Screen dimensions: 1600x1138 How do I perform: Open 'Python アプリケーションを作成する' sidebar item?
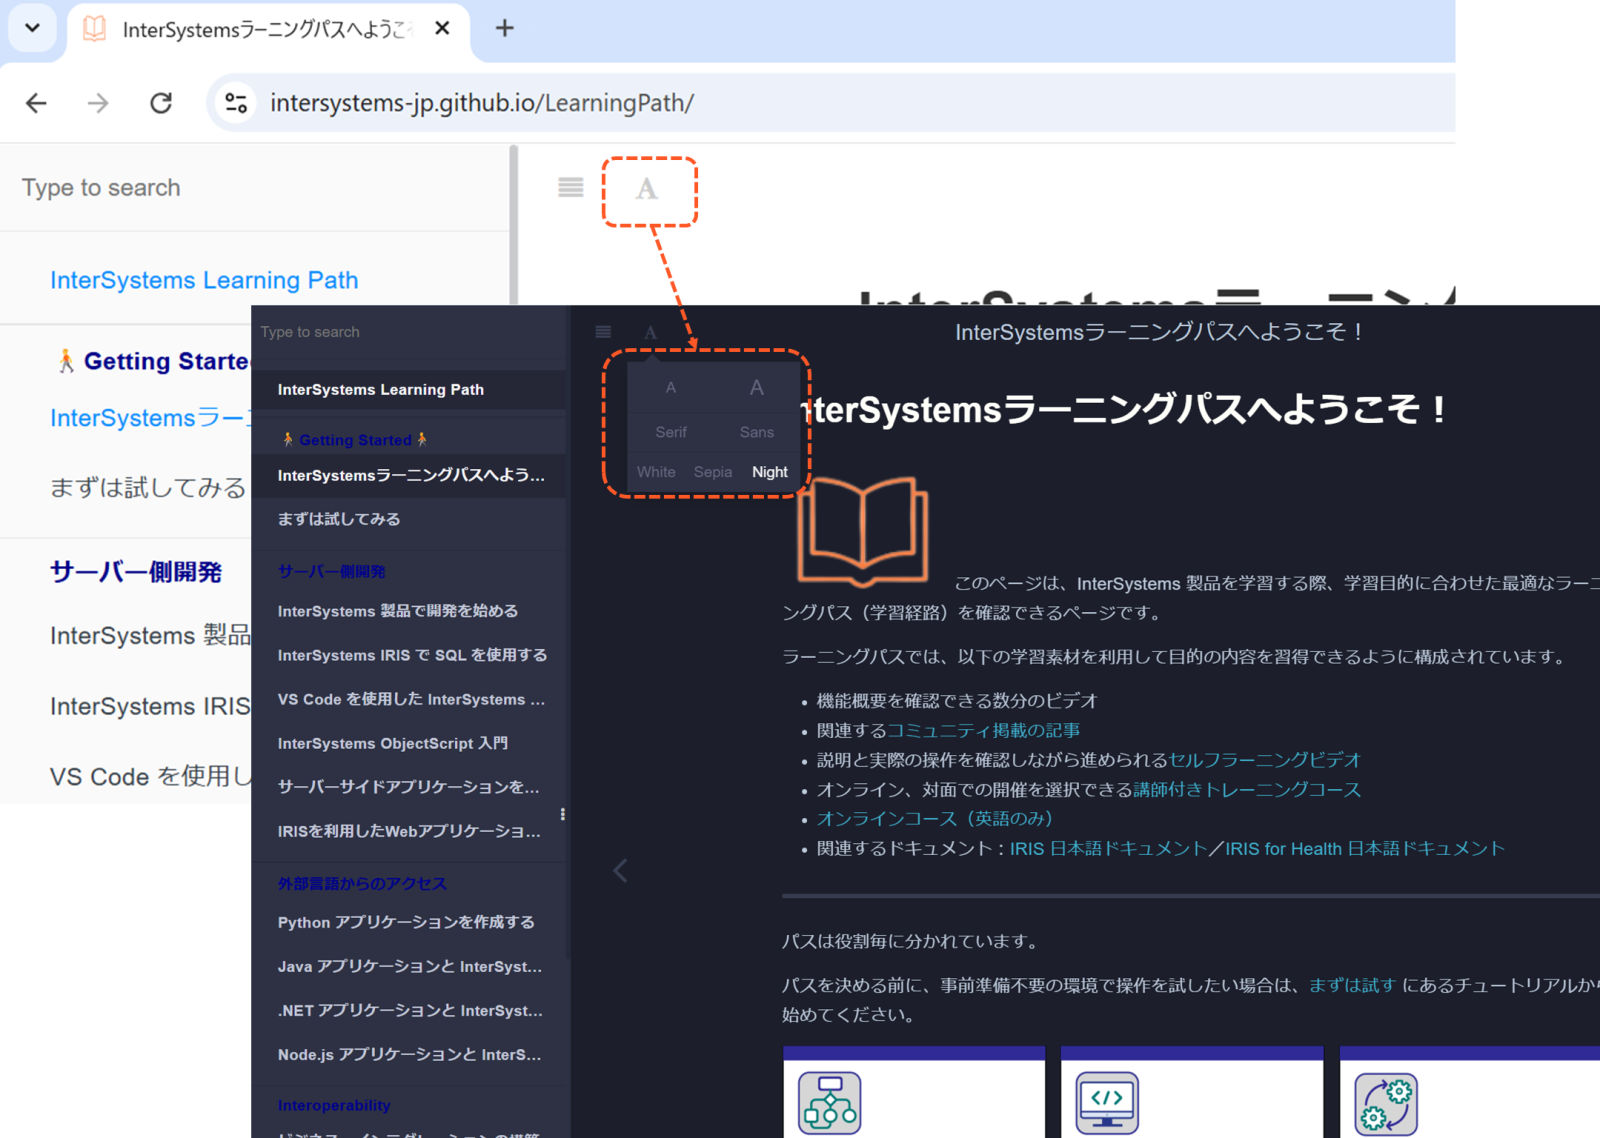point(406,922)
